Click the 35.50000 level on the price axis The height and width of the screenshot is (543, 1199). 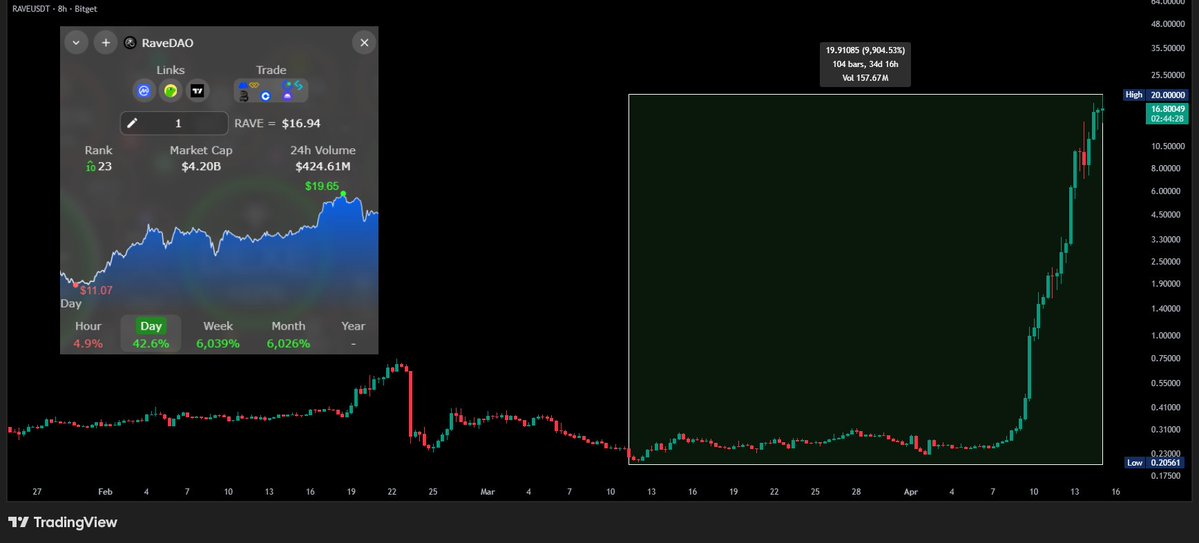[x=1167, y=49]
